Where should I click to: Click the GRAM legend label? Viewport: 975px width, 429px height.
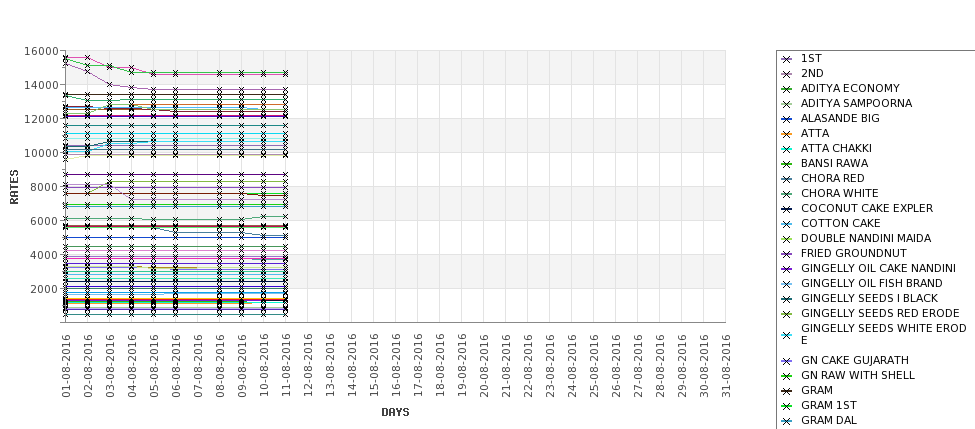[x=816, y=390]
